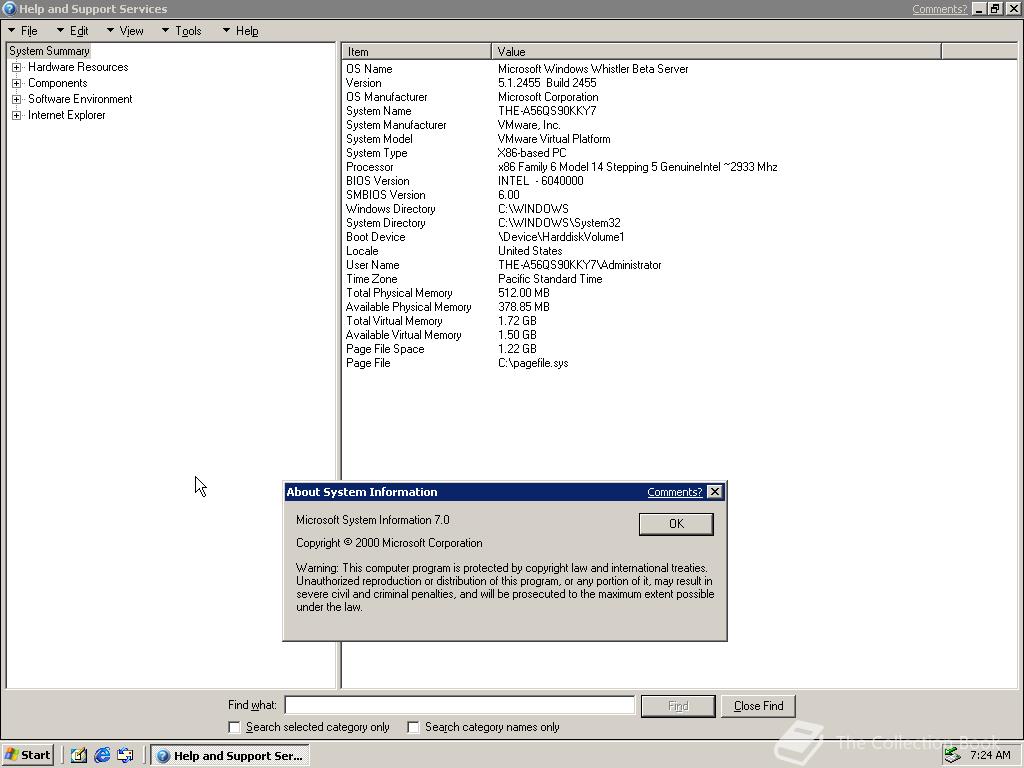Expand the Internet Explorer node
Image resolution: width=1024 pixels, height=768 pixels.
pos(17,116)
